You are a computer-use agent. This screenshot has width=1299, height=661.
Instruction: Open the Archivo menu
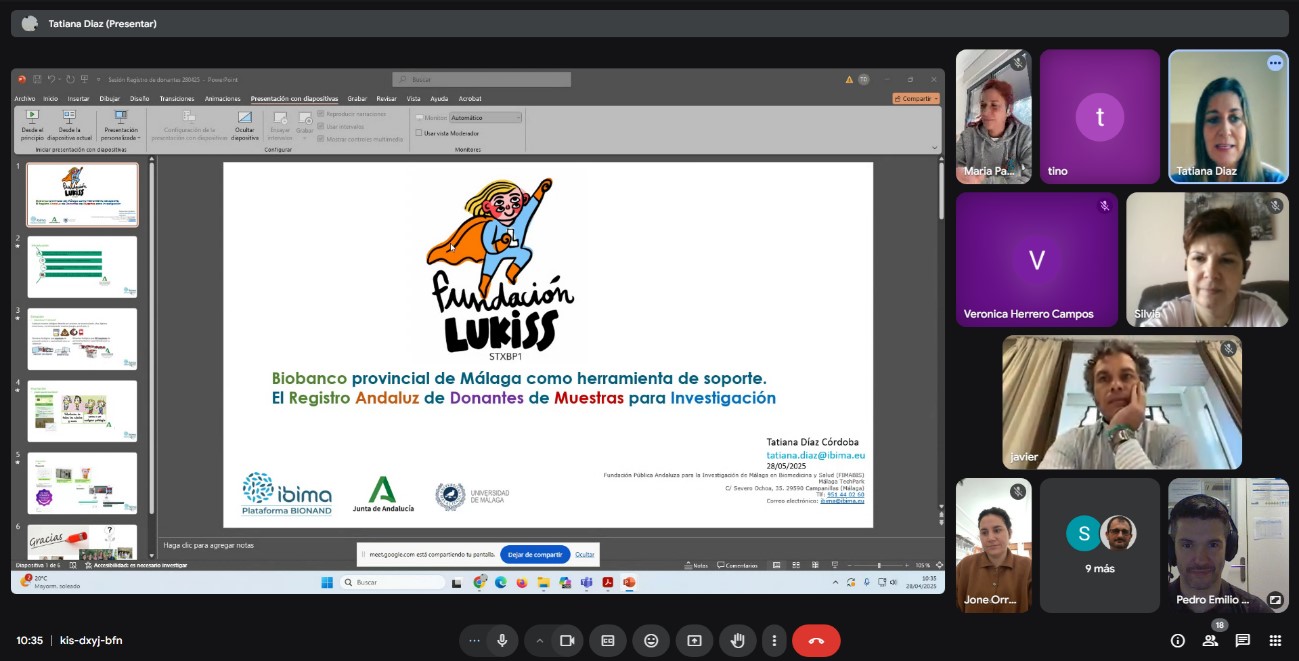pos(25,99)
